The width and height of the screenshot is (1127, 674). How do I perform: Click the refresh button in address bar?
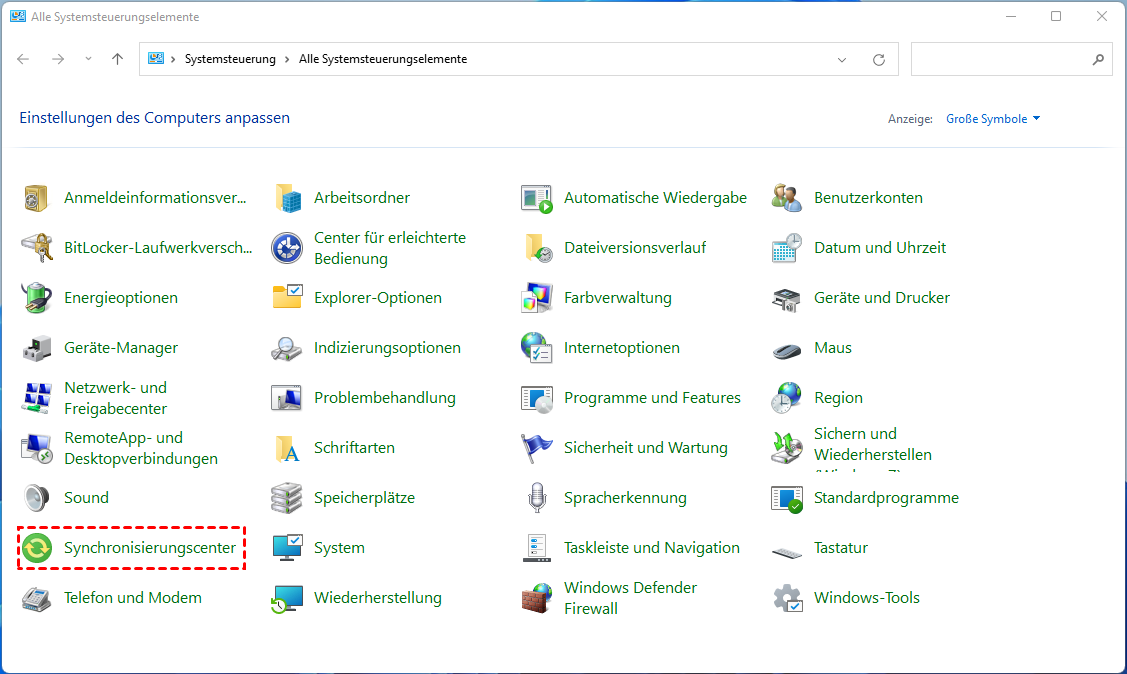tap(879, 59)
